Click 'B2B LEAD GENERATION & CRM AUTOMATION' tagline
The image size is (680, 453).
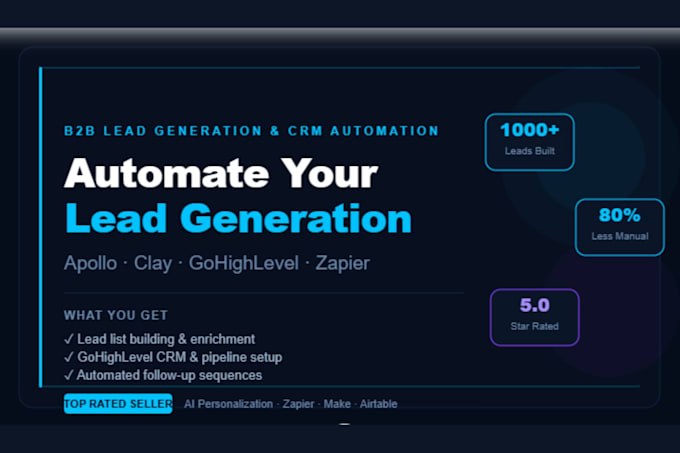pos(252,131)
